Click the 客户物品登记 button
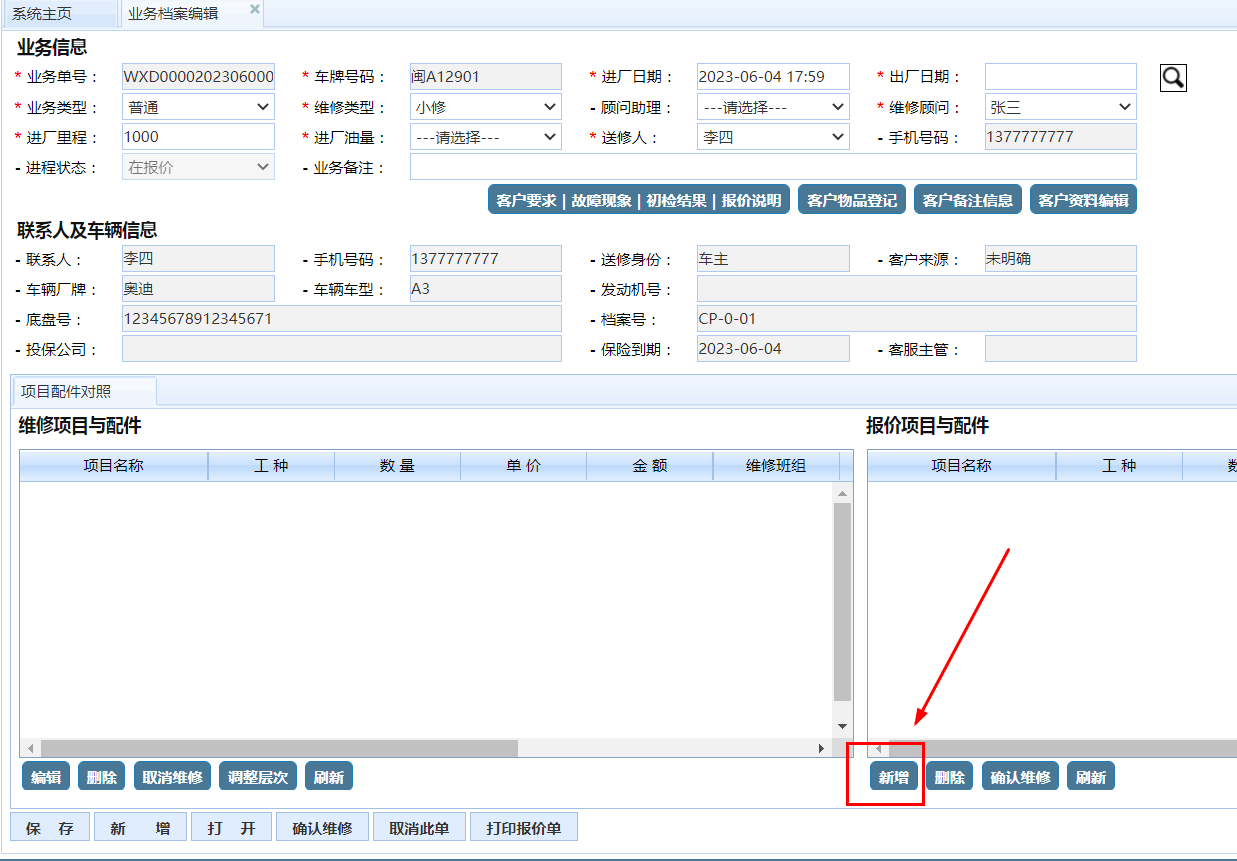Image resolution: width=1237 pixels, height=861 pixels. (852, 200)
